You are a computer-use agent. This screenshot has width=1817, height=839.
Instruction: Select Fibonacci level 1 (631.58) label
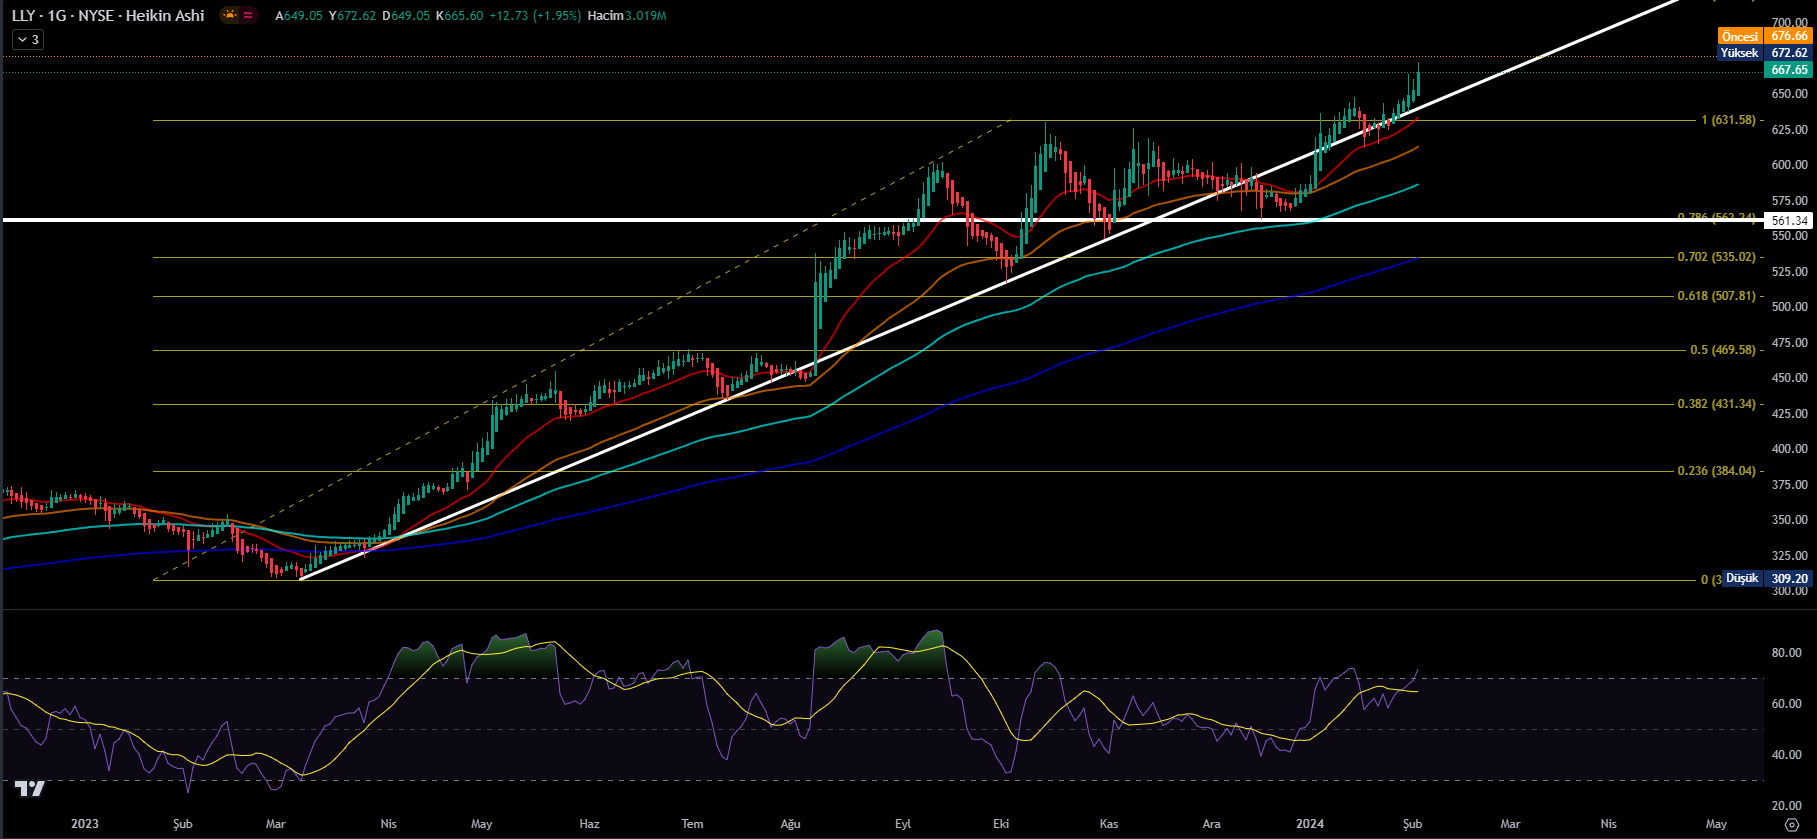[x=1729, y=120]
